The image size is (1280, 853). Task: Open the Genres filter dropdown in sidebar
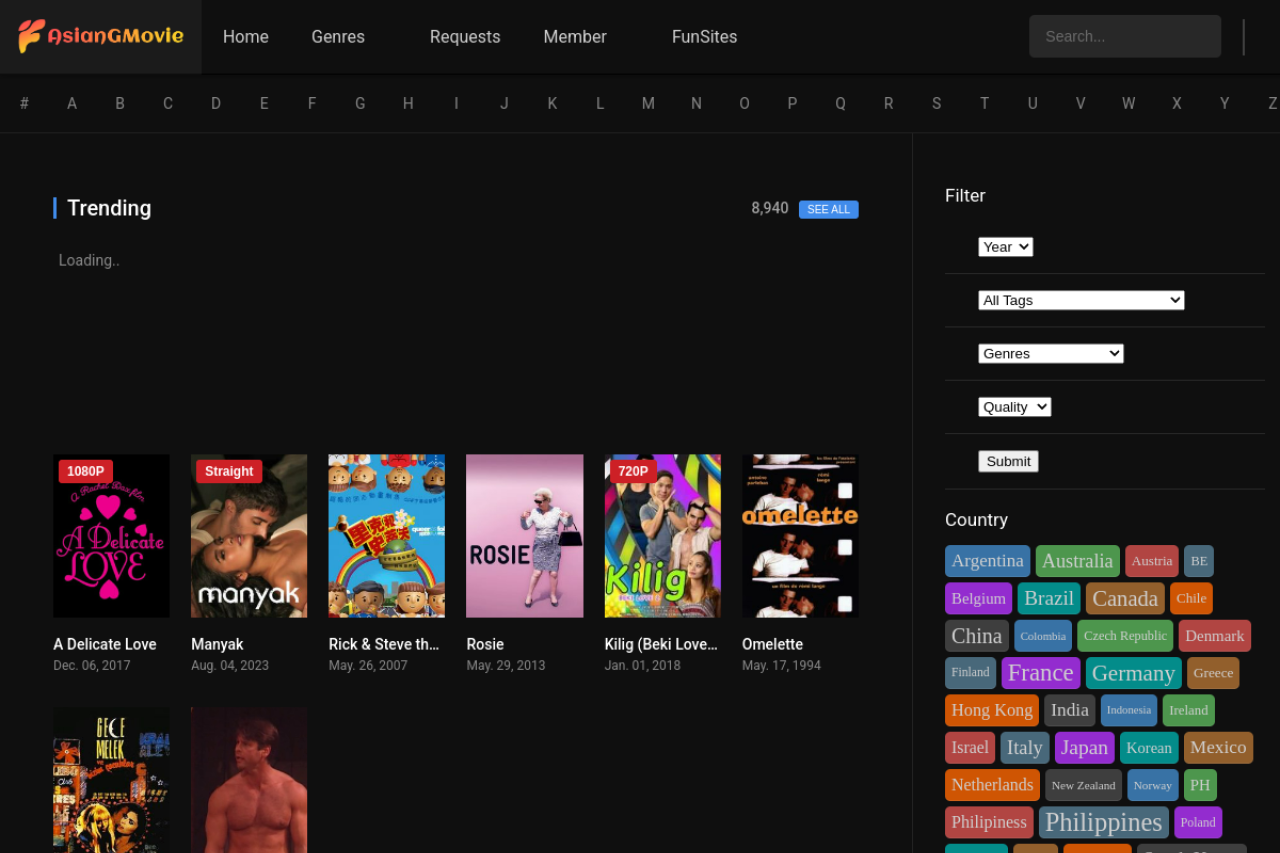[x=1050, y=353]
